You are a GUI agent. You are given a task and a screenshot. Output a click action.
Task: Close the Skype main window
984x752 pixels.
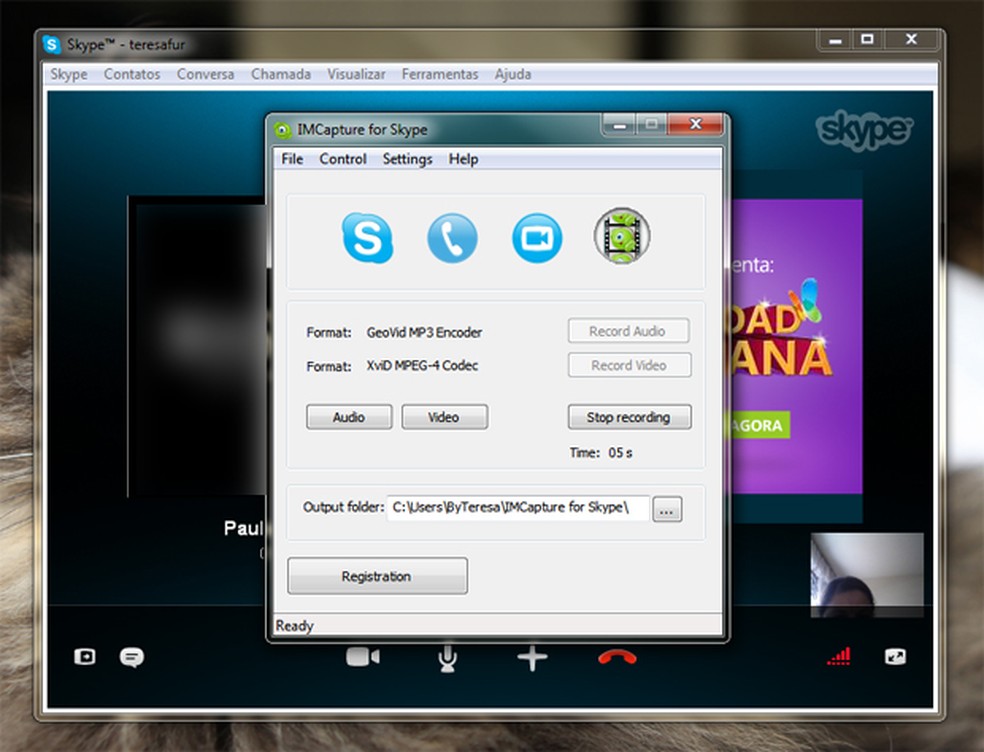click(911, 40)
